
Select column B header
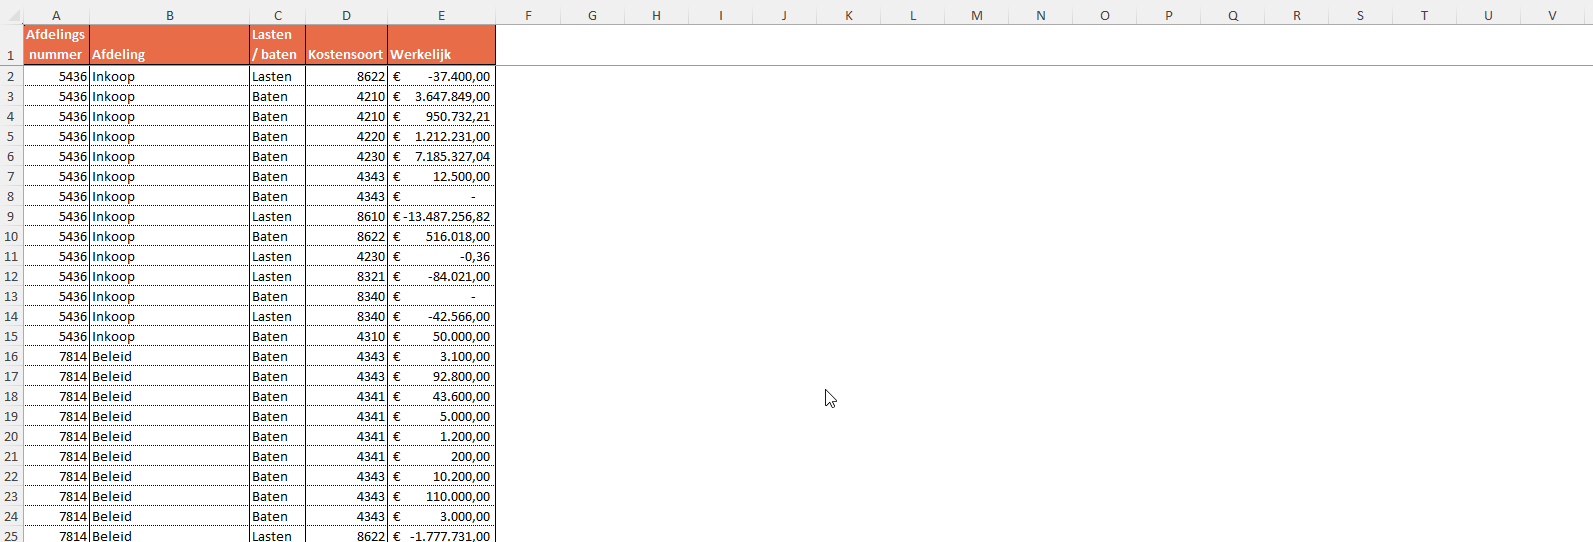click(169, 15)
